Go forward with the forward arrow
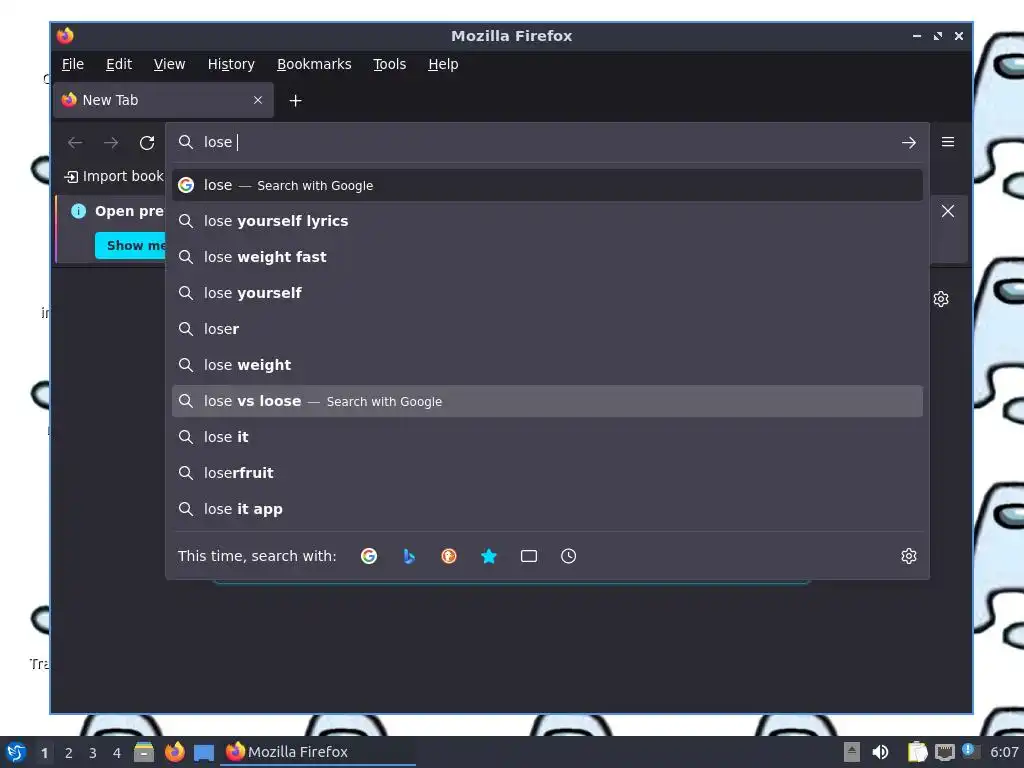The image size is (1024, 768). 111,142
